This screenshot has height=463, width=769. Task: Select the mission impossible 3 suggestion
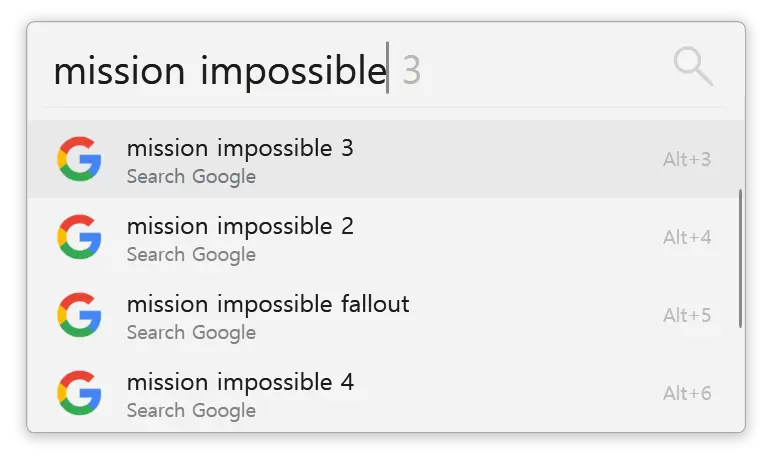click(x=383, y=159)
